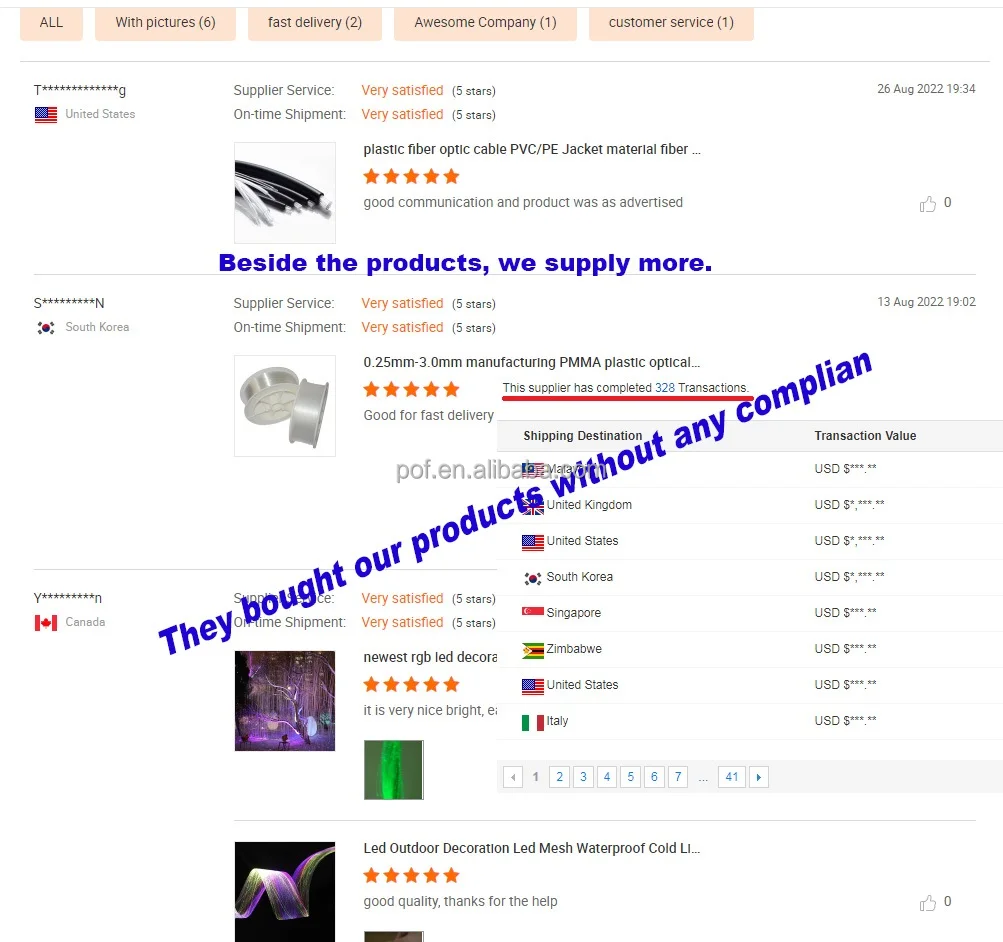
Task: Select the ALL reviews filter tab
Action: 51,23
